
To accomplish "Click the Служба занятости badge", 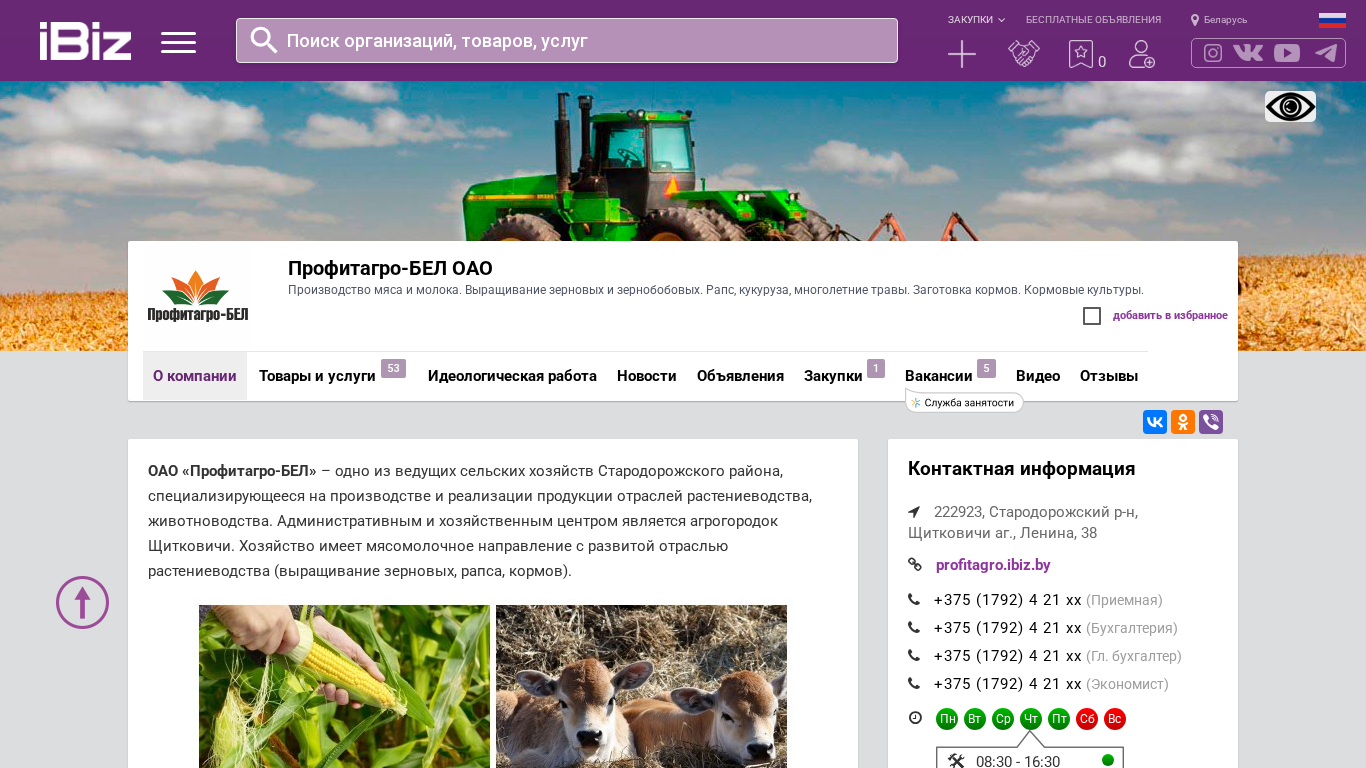I will point(965,402).
